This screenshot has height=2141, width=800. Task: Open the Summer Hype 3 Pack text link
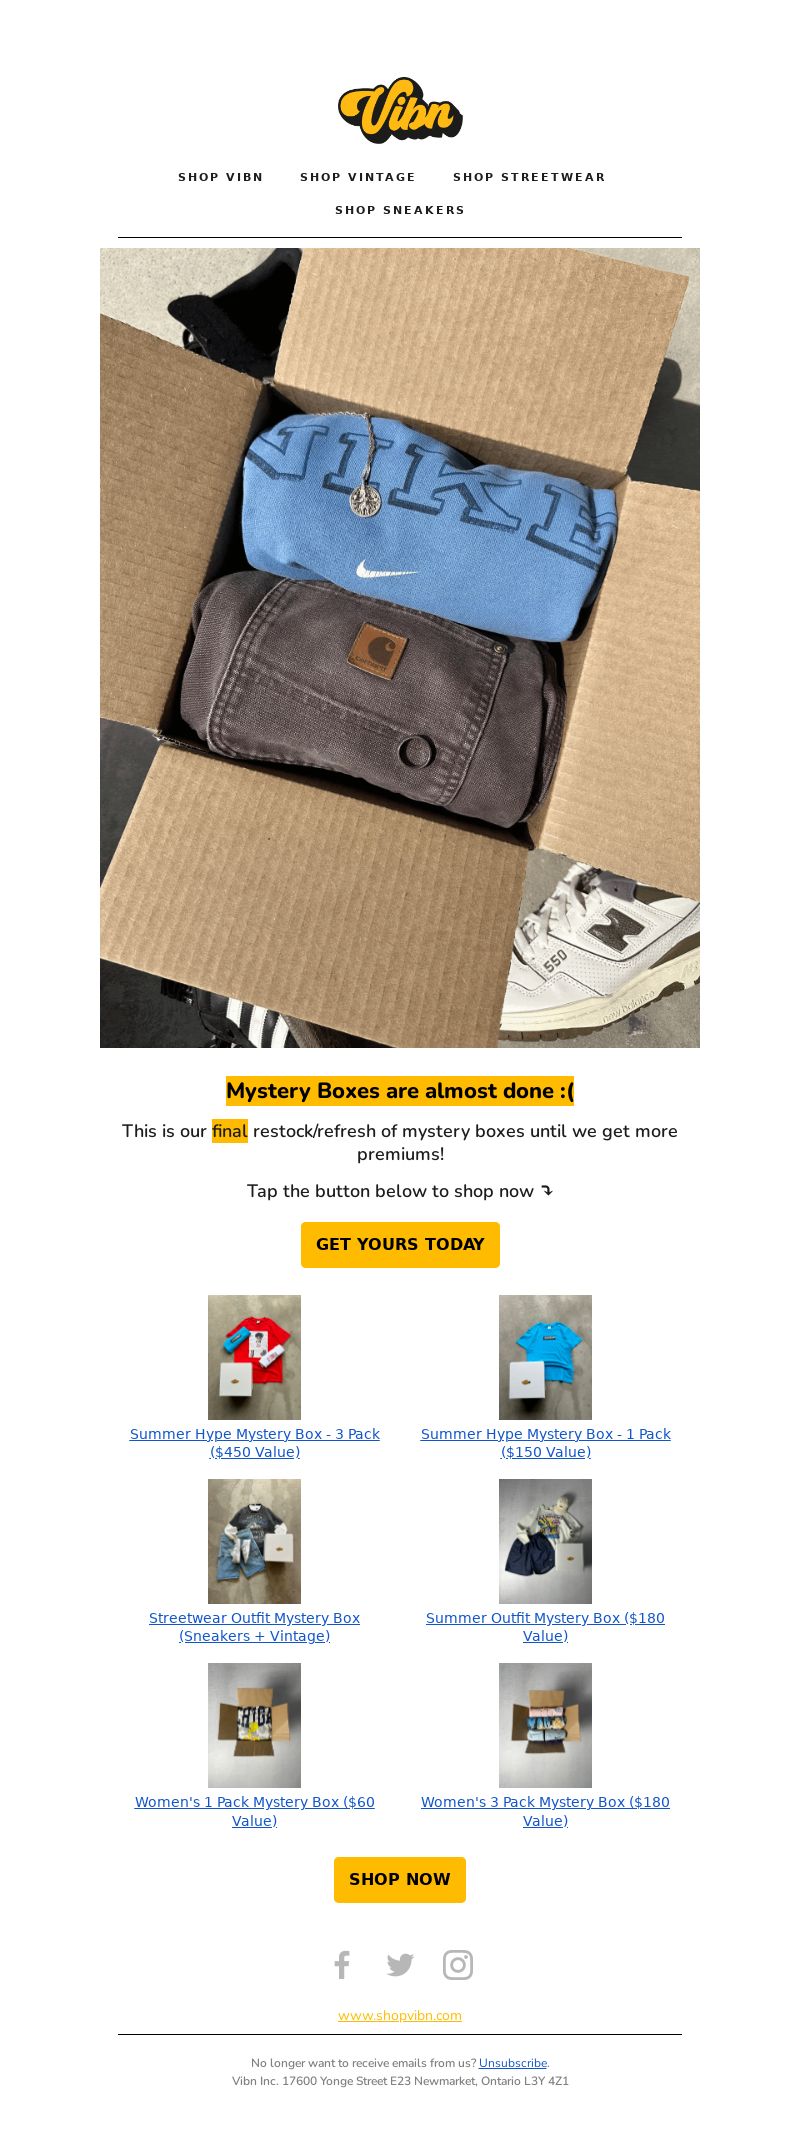(x=254, y=1443)
